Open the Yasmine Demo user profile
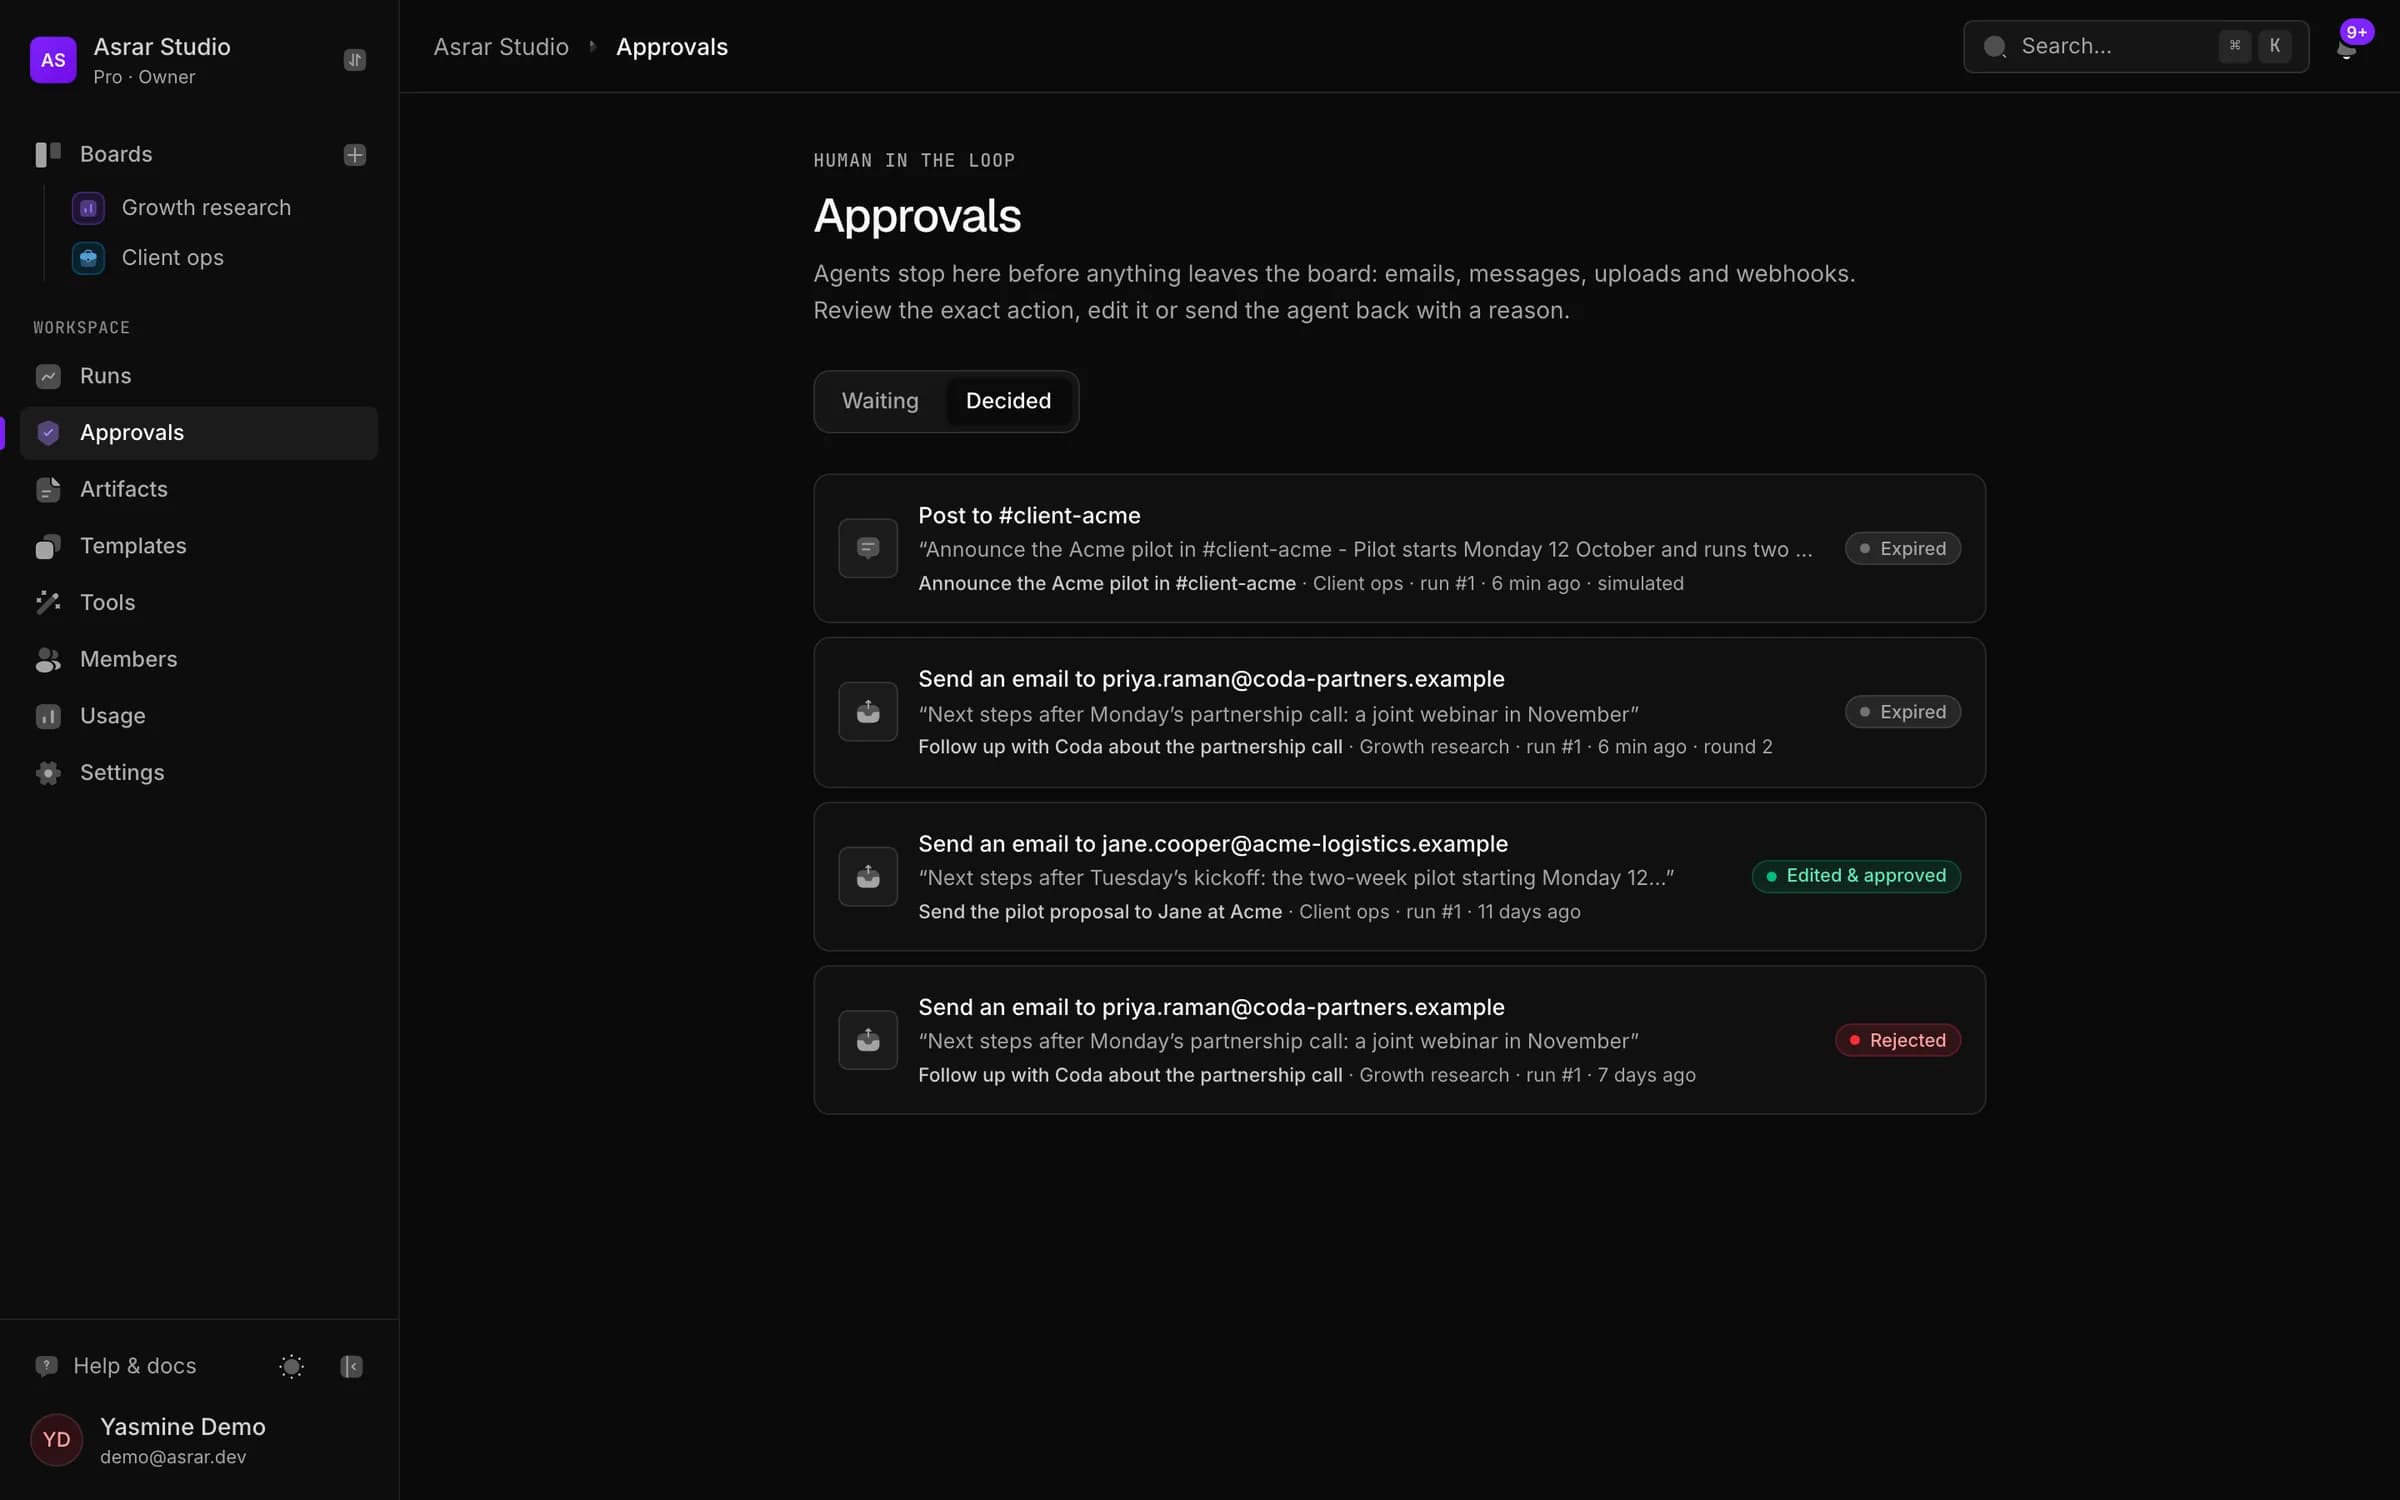The height and width of the screenshot is (1500, 2400). [x=199, y=1440]
